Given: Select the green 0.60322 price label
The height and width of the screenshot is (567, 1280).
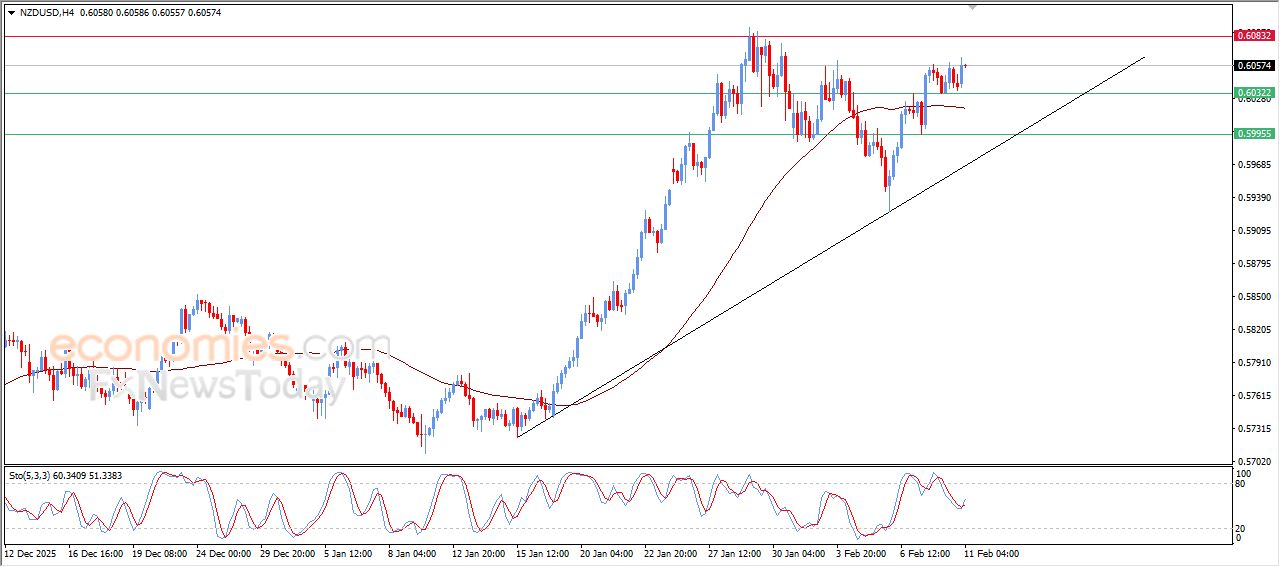Looking at the screenshot, I should tap(1254, 93).
